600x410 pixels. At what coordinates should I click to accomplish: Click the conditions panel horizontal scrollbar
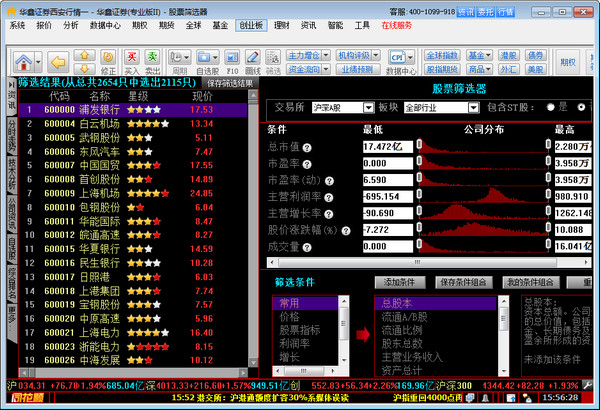(x=428, y=262)
